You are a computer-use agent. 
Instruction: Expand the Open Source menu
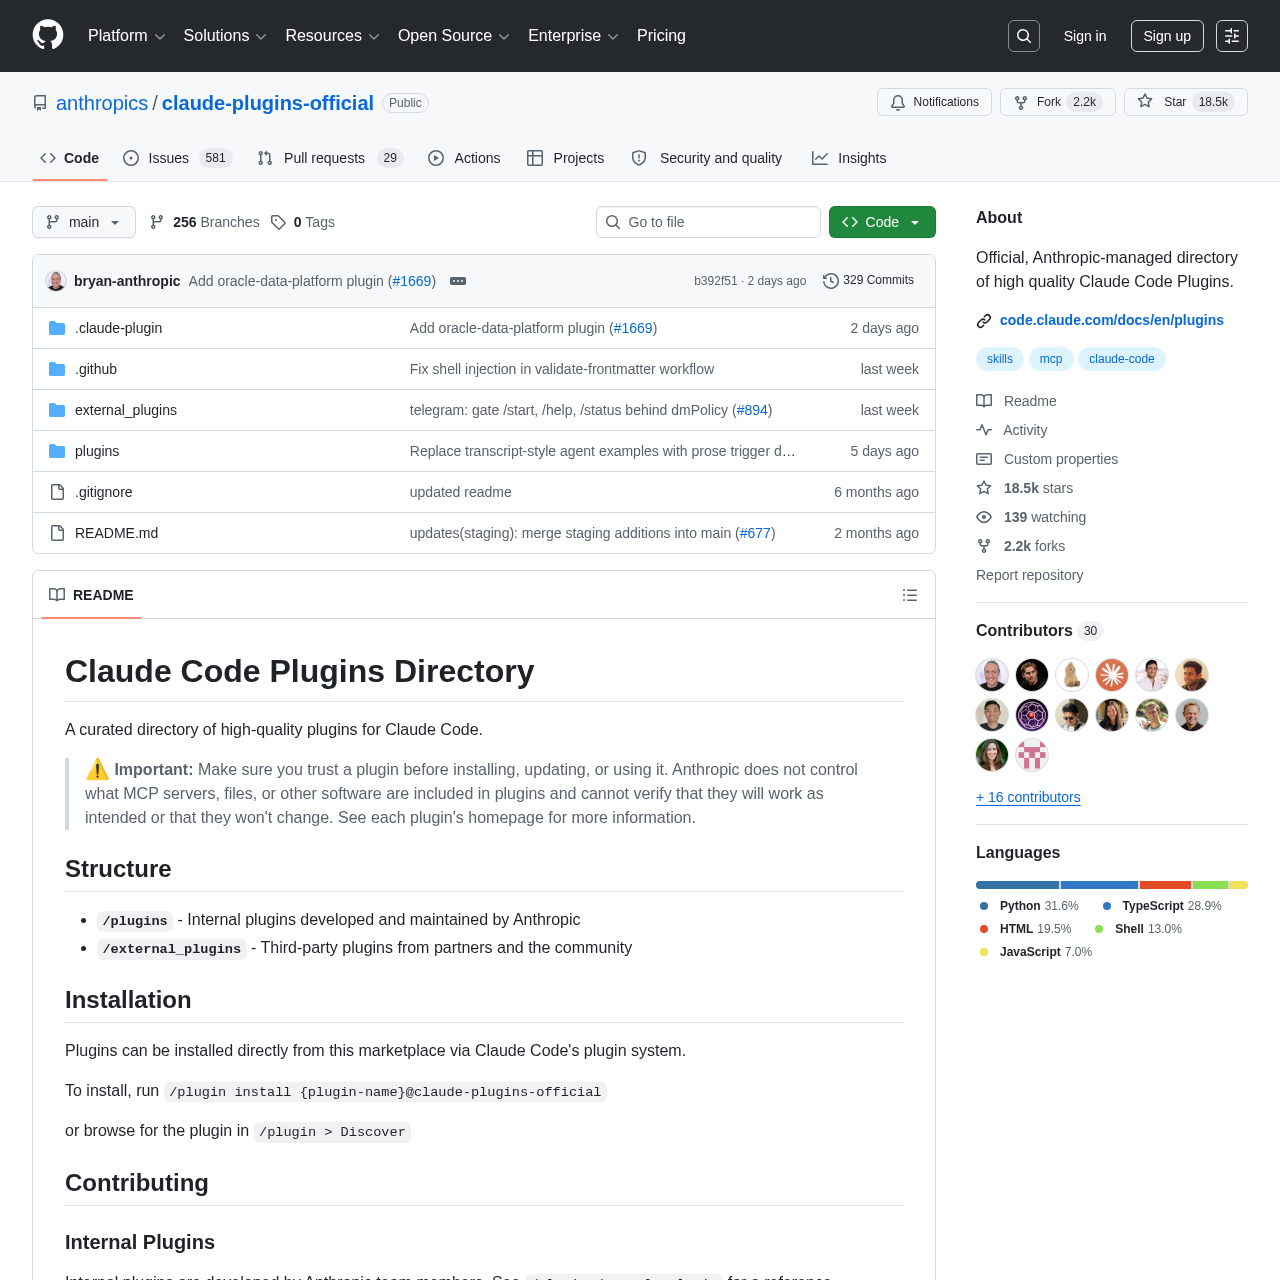point(454,36)
